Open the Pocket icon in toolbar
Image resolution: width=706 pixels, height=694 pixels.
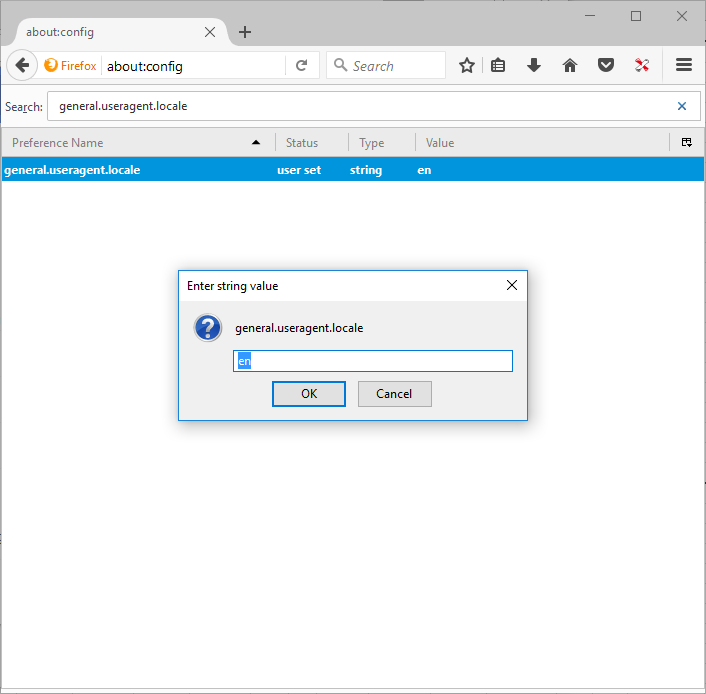pos(606,66)
